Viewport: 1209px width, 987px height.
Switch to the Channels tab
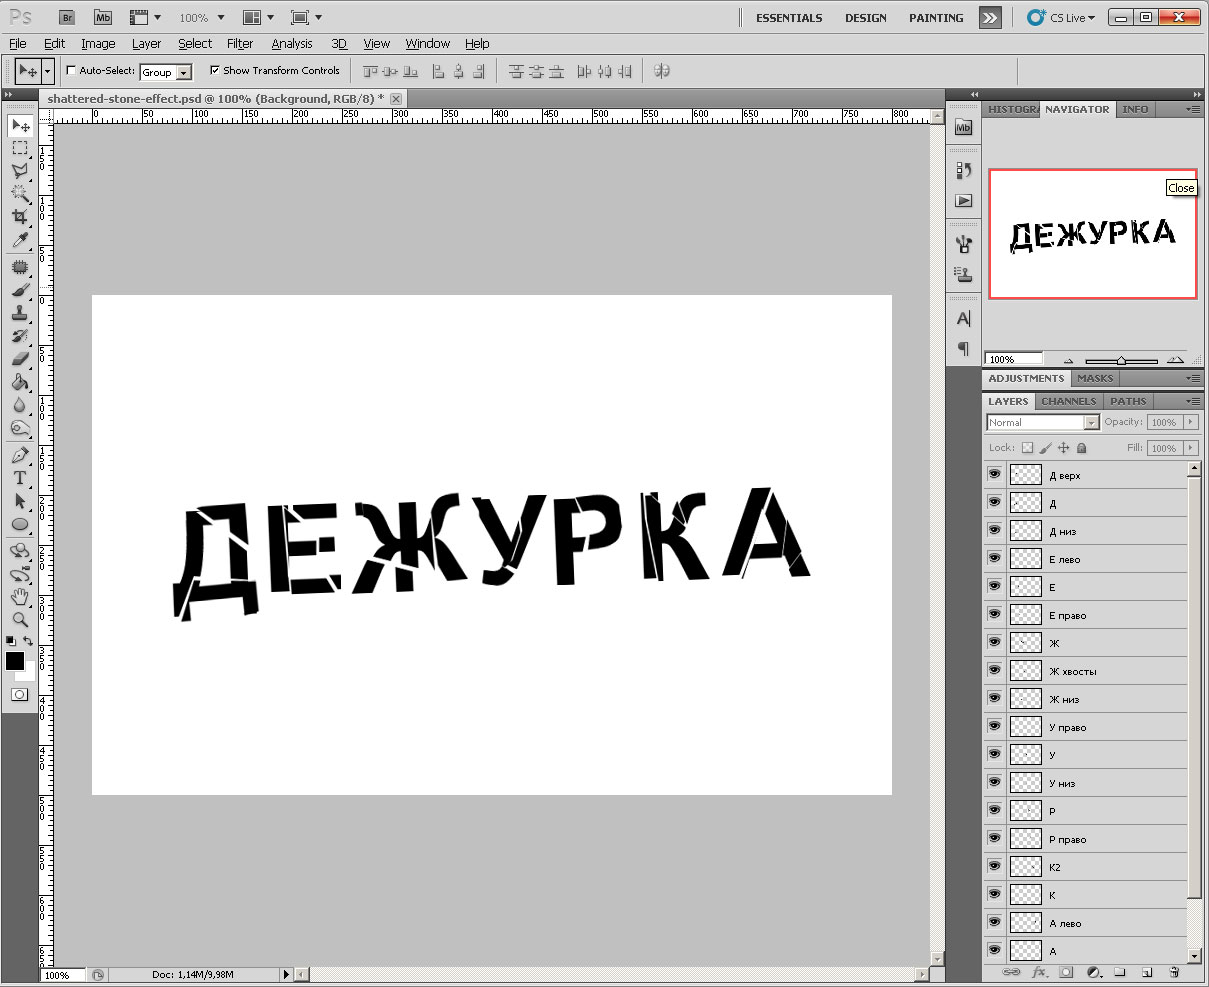[x=1068, y=401]
